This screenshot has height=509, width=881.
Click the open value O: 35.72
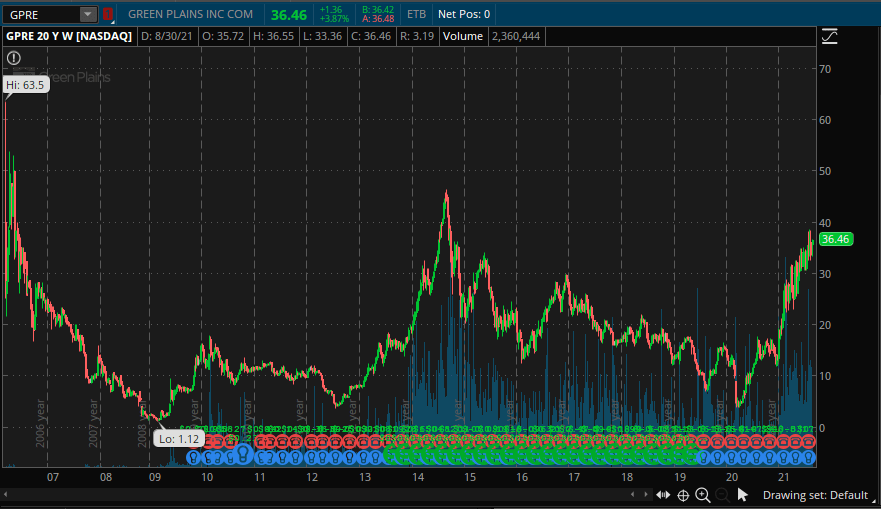pos(223,36)
